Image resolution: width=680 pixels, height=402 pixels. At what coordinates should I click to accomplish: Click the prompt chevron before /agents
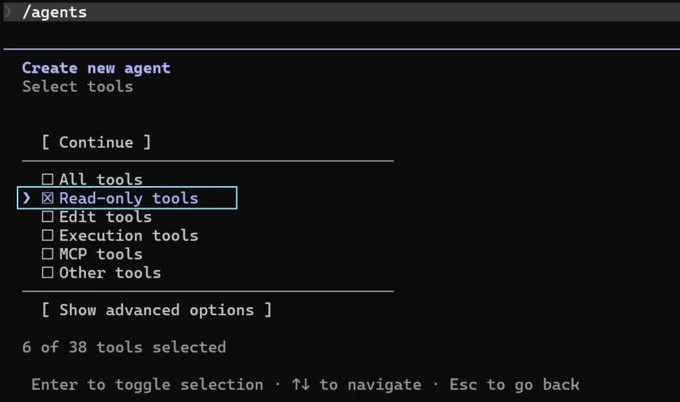[x=8, y=12]
